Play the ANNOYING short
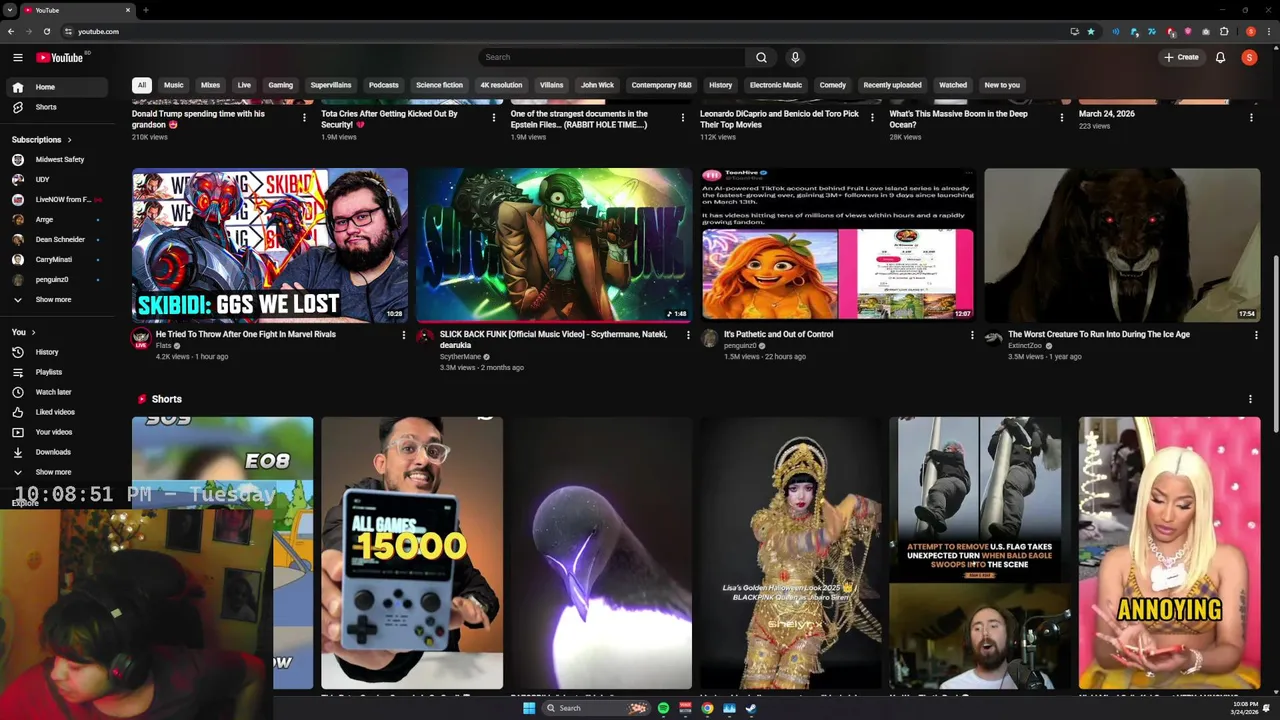 pos(1170,553)
